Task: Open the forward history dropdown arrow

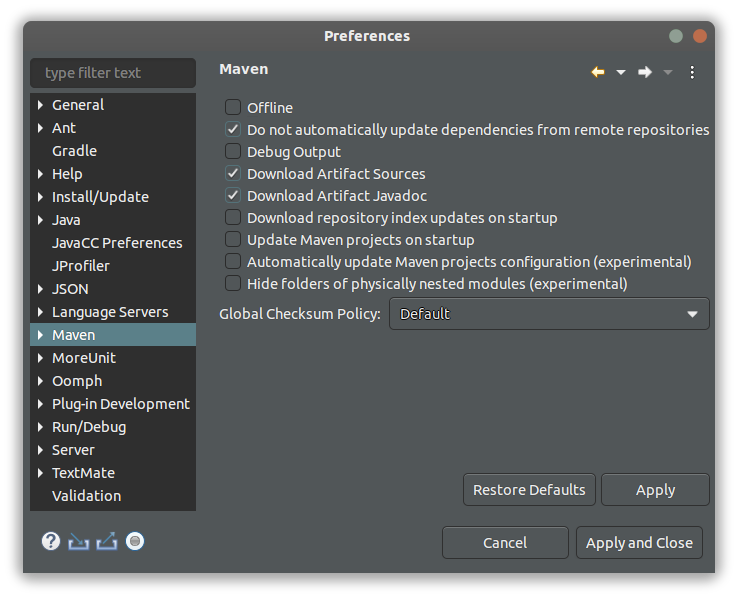Action: coord(667,72)
